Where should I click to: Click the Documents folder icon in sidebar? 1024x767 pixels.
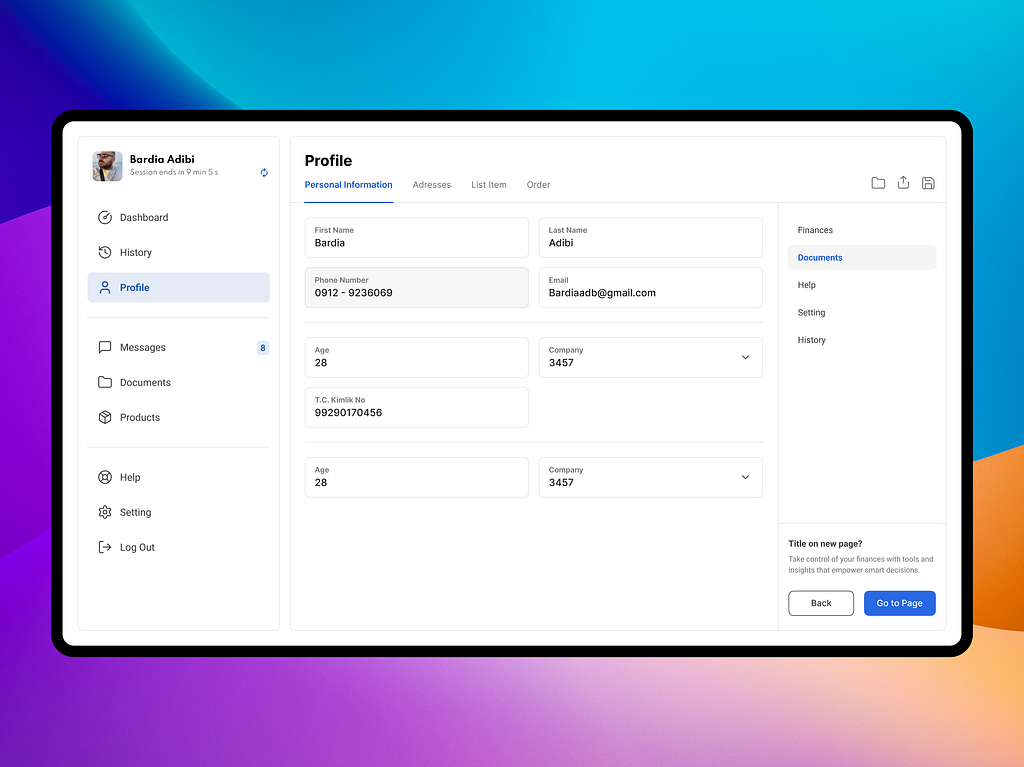click(x=104, y=382)
